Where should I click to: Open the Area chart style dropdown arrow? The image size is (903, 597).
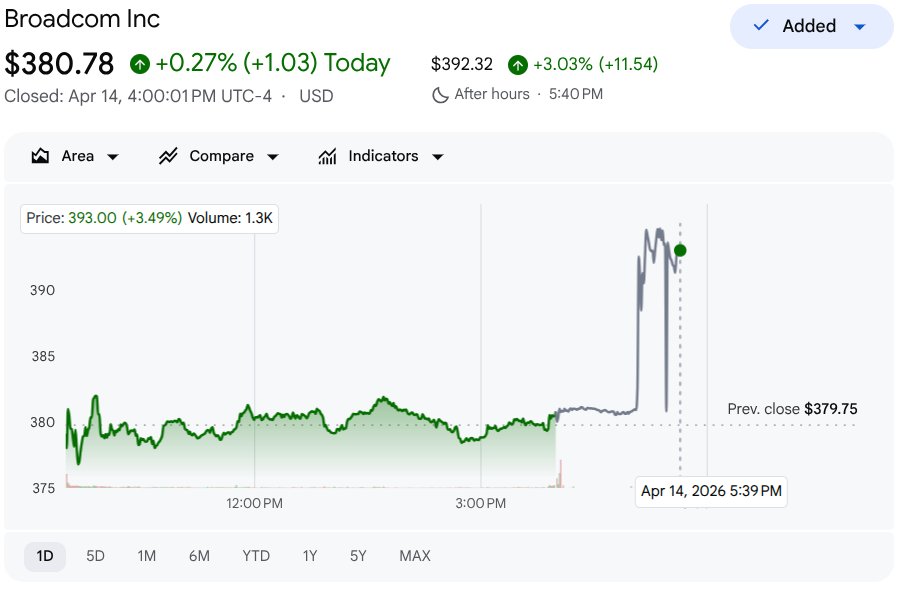(x=113, y=157)
